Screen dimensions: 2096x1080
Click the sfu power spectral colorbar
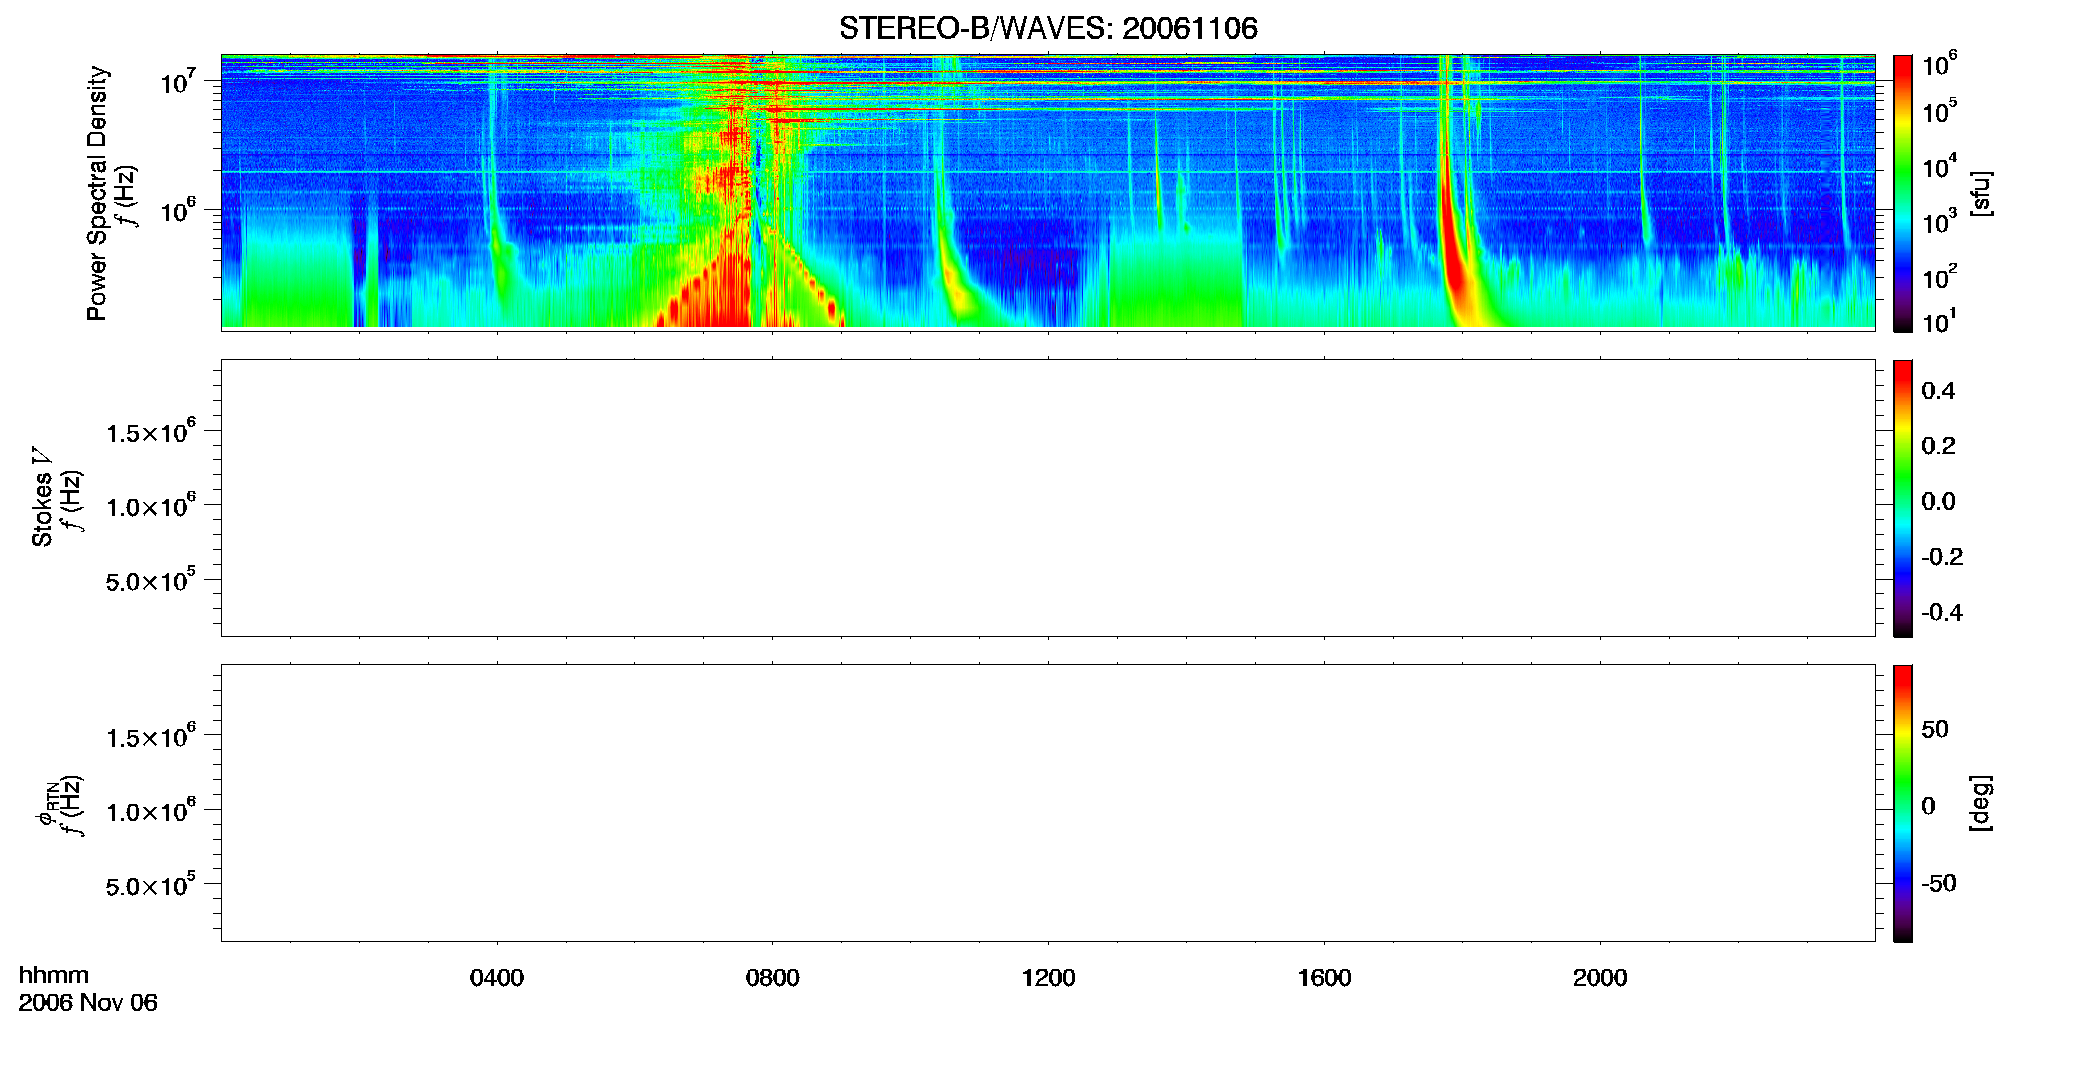(1903, 193)
